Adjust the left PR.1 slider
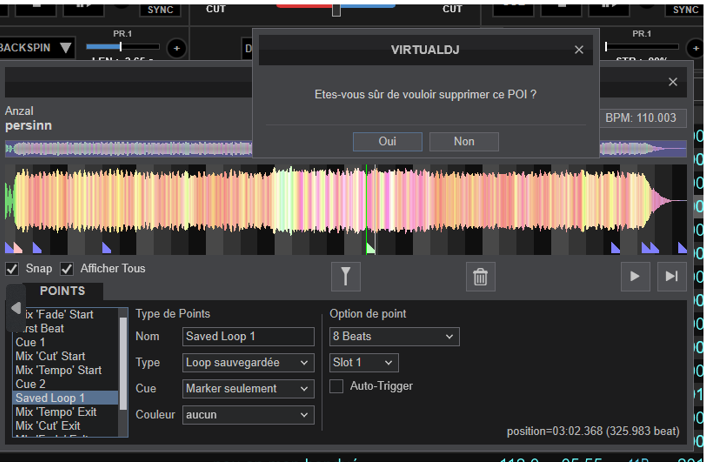Viewport: 705px width, 462px height. click(x=122, y=47)
